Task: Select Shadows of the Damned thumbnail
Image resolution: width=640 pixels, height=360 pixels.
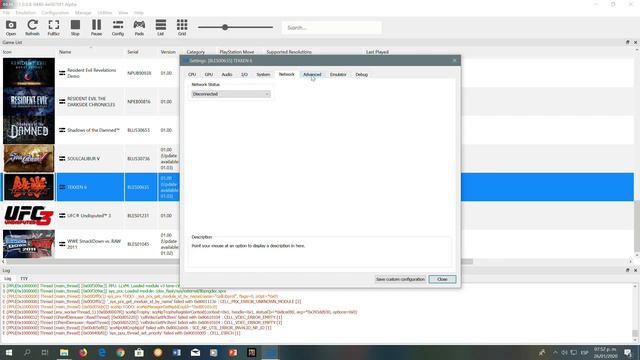Action: [x=29, y=130]
